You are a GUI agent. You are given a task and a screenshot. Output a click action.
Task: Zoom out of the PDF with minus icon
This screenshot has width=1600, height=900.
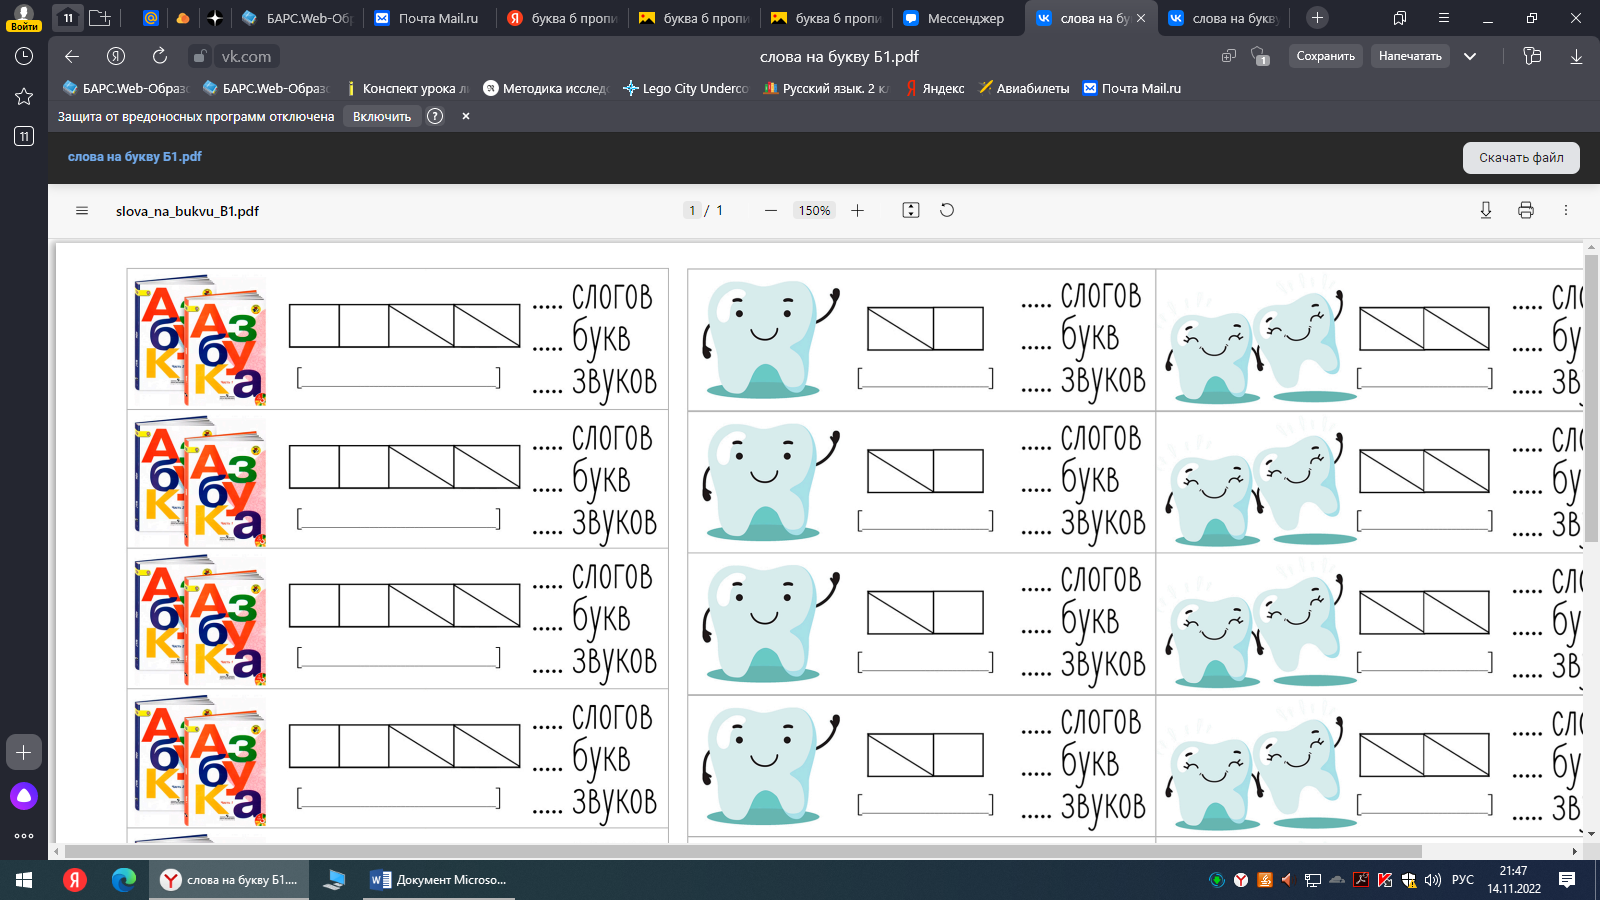point(770,211)
